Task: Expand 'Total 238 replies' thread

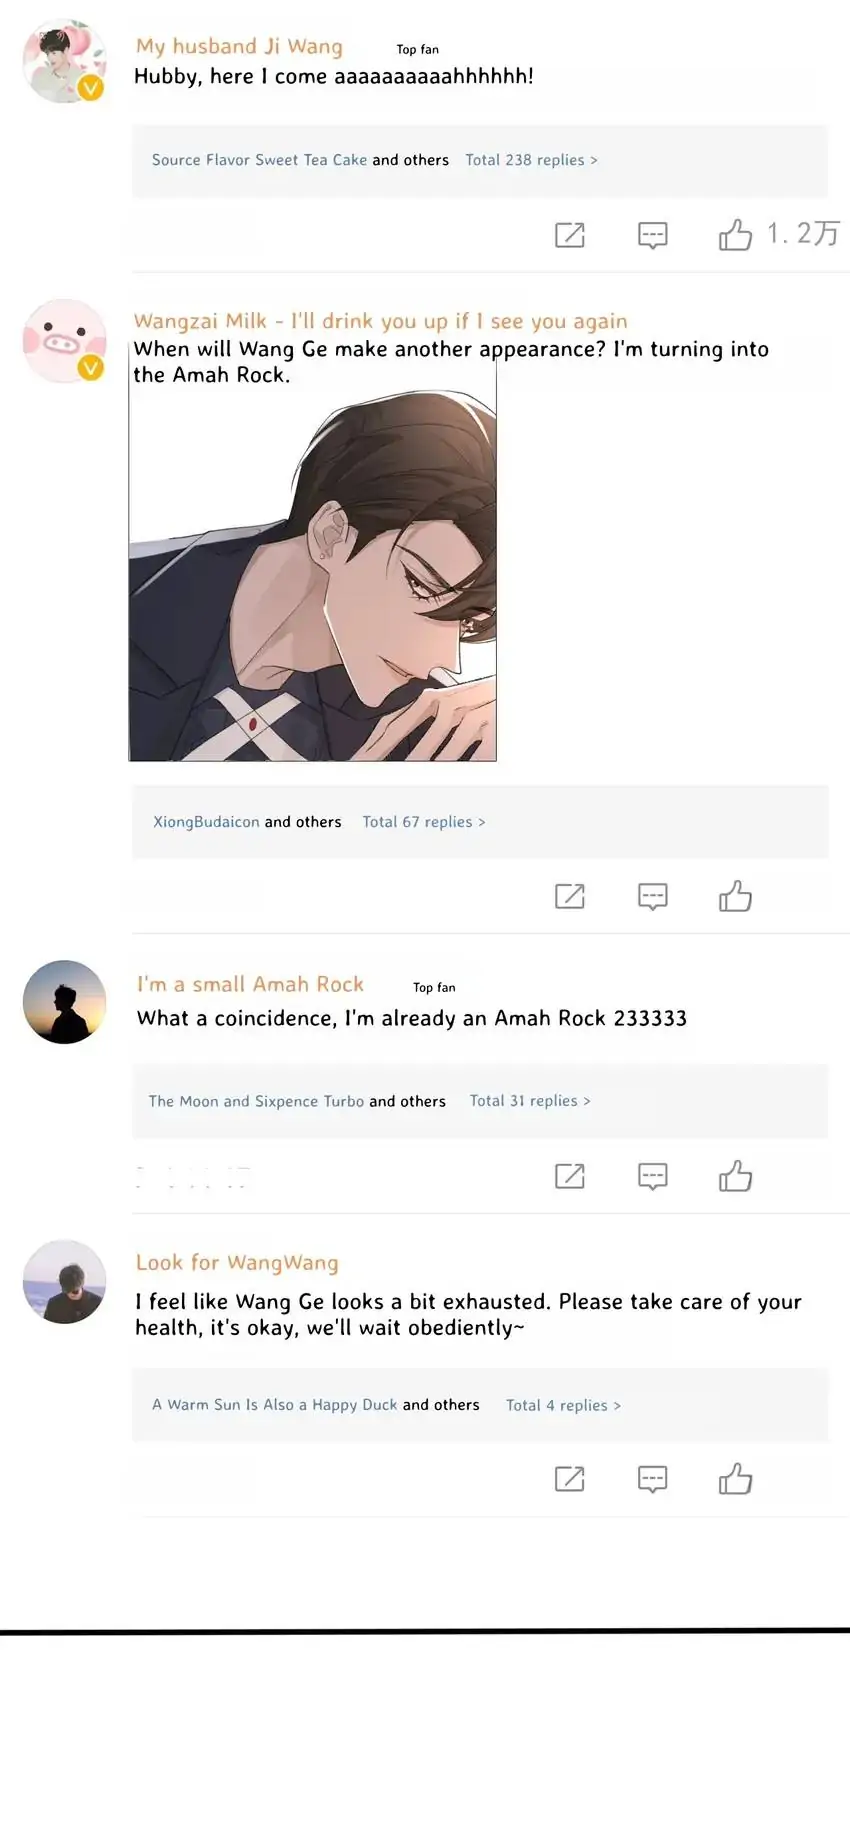Action: tap(531, 160)
